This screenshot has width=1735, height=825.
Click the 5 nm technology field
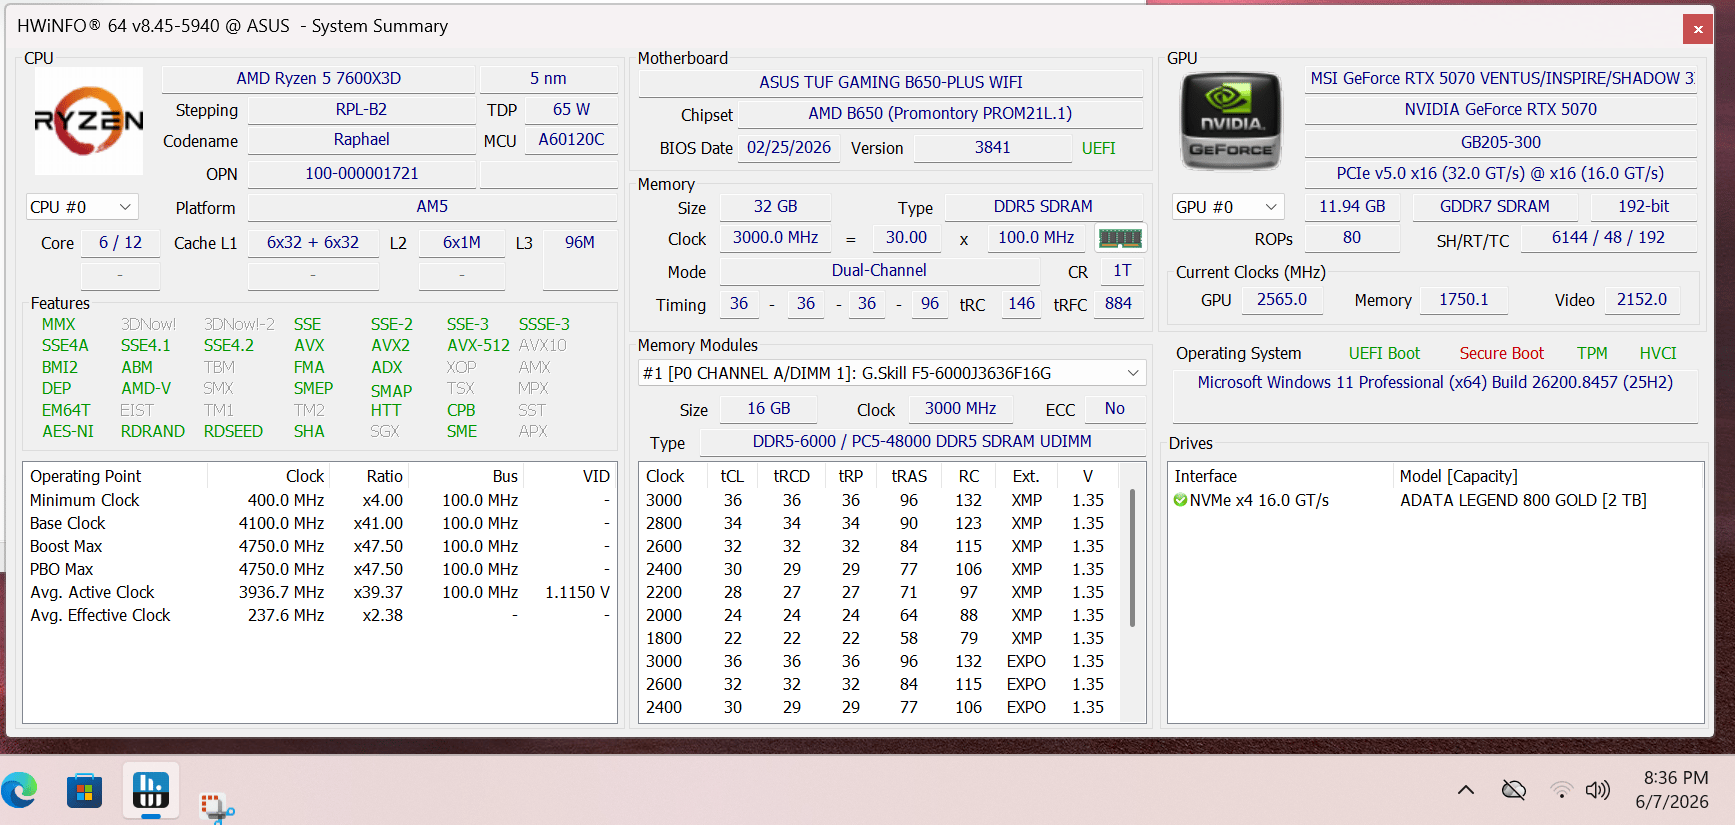point(548,79)
